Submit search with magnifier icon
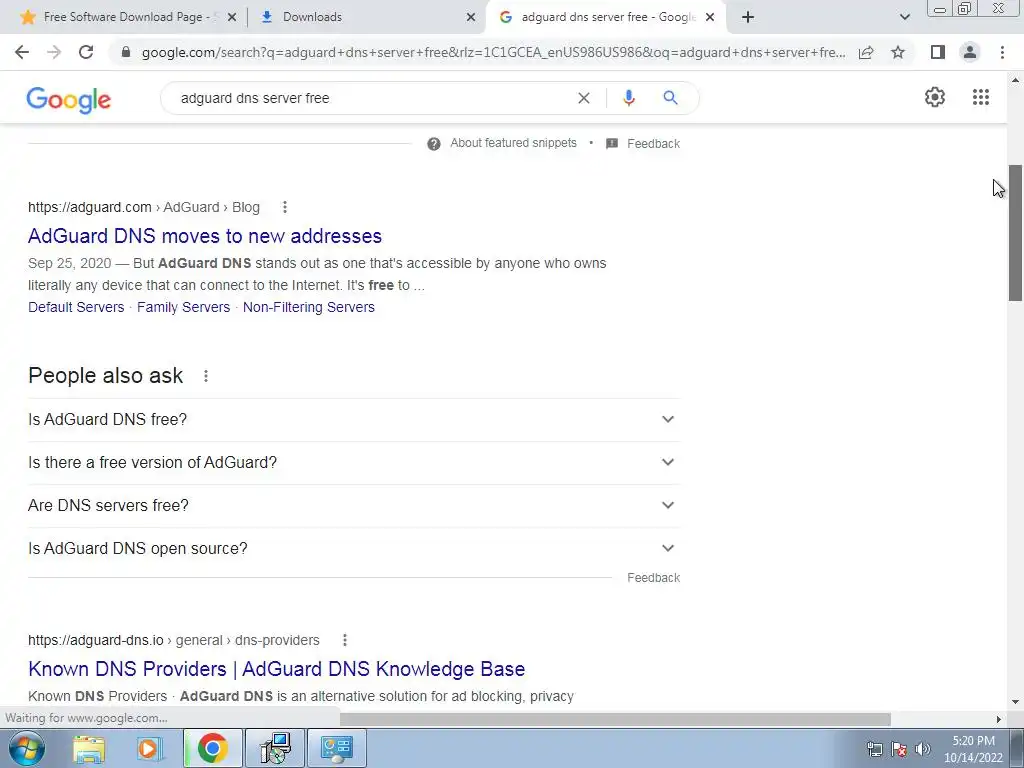Image resolution: width=1024 pixels, height=768 pixels. [x=670, y=98]
